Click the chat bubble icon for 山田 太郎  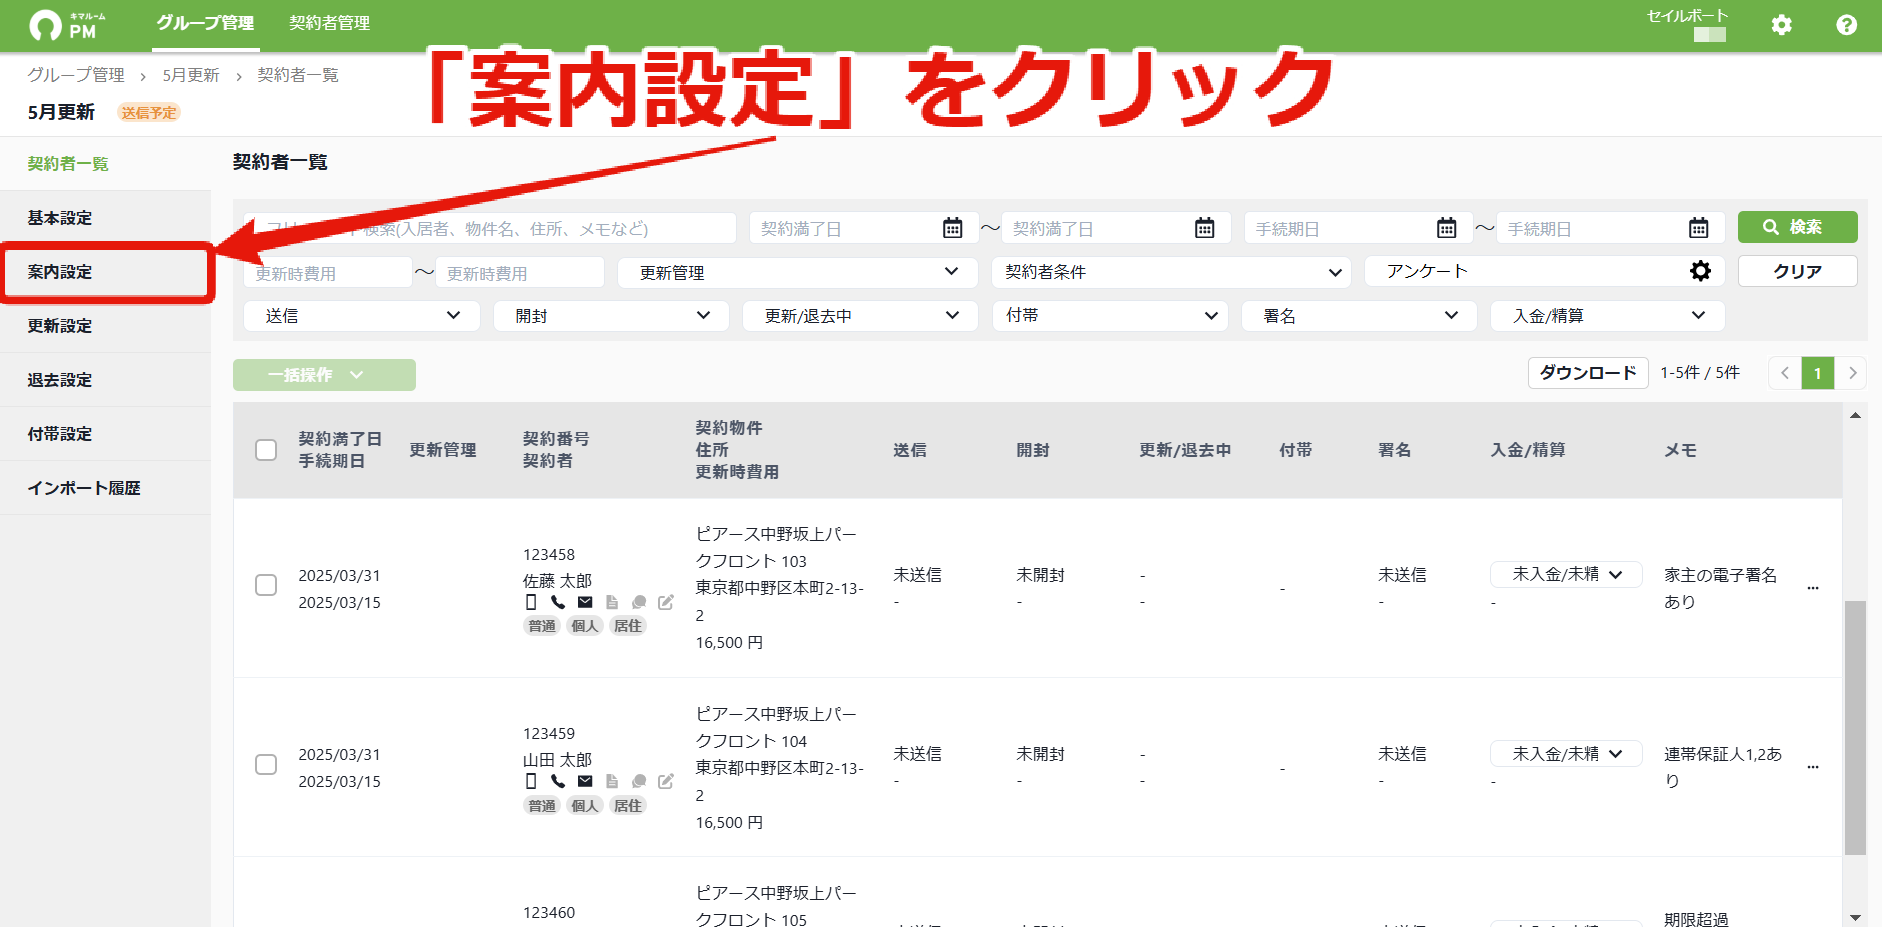639,781
